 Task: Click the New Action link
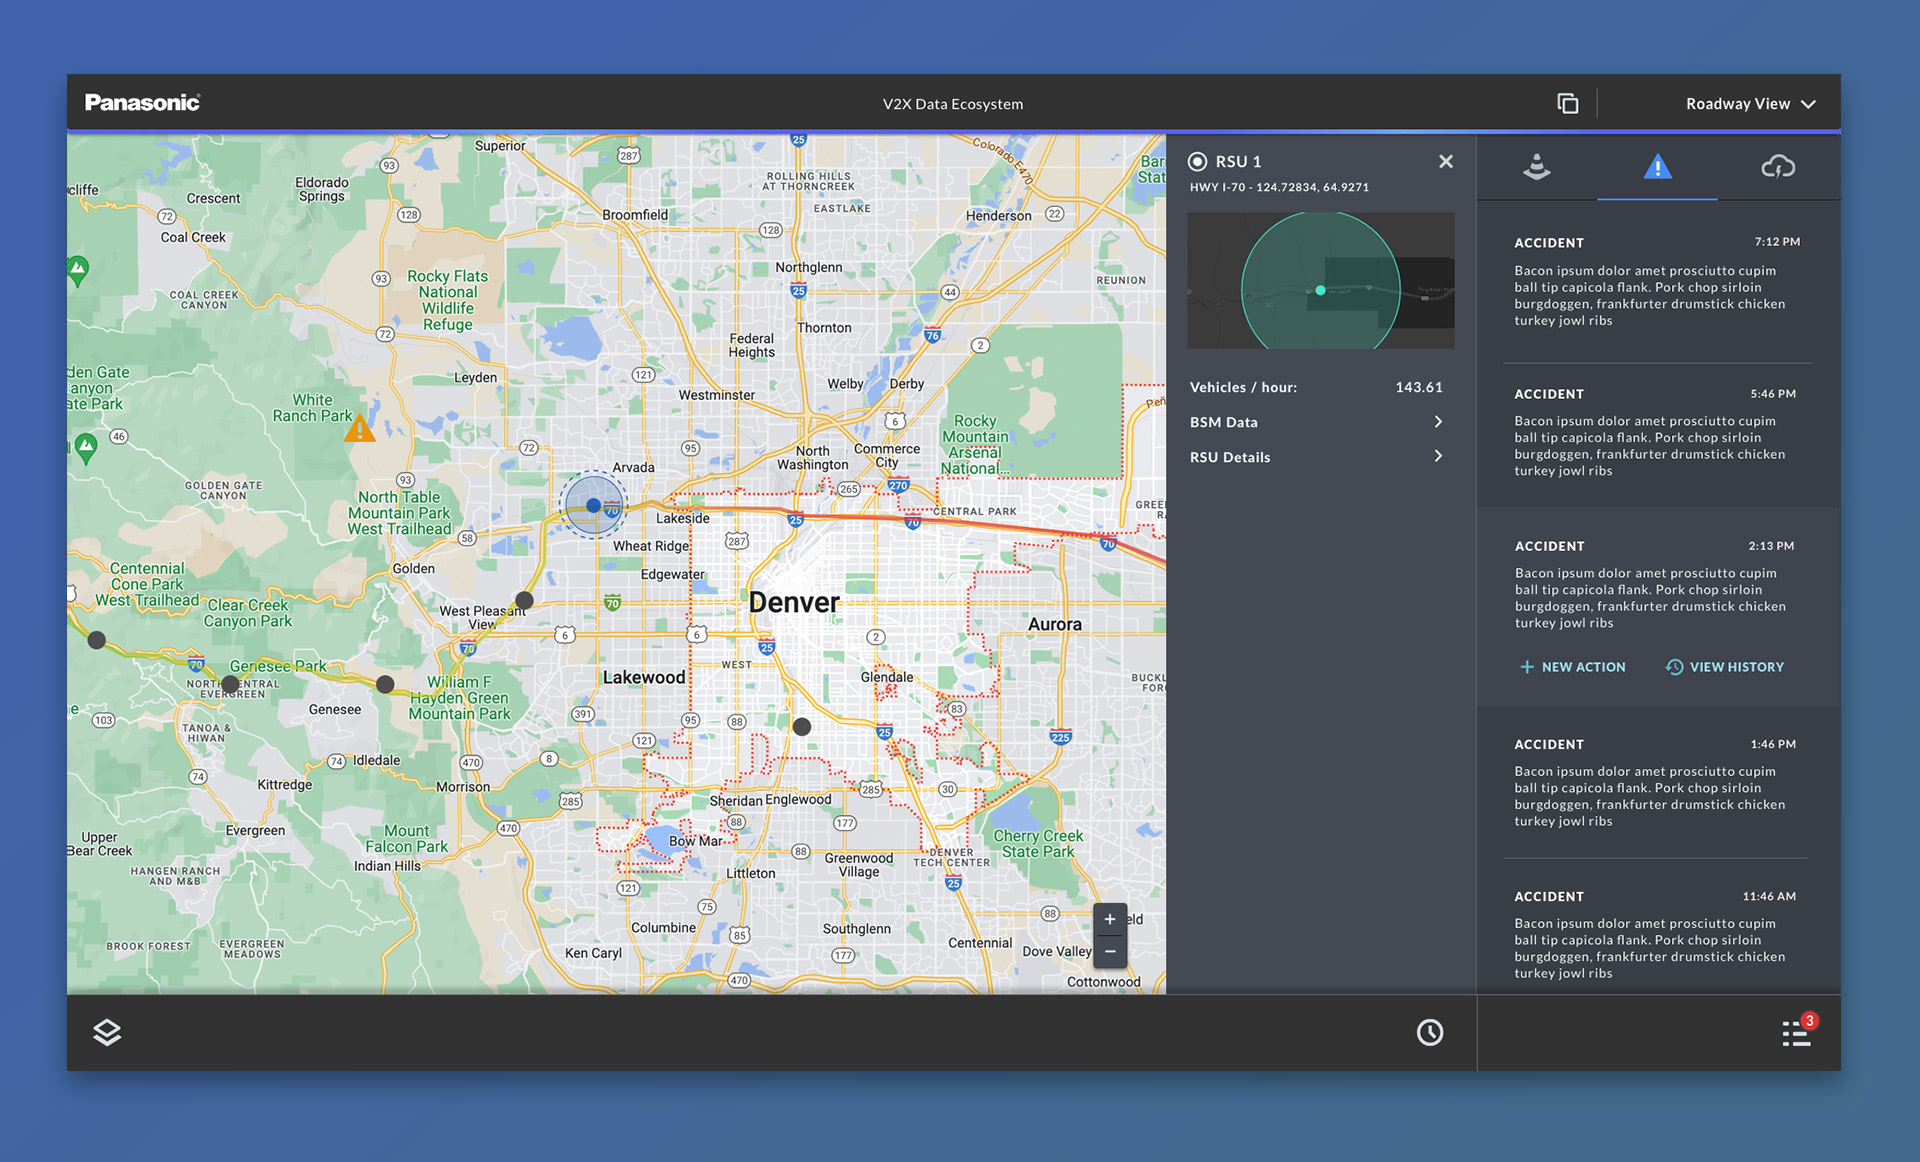(x=1573, y=667)
